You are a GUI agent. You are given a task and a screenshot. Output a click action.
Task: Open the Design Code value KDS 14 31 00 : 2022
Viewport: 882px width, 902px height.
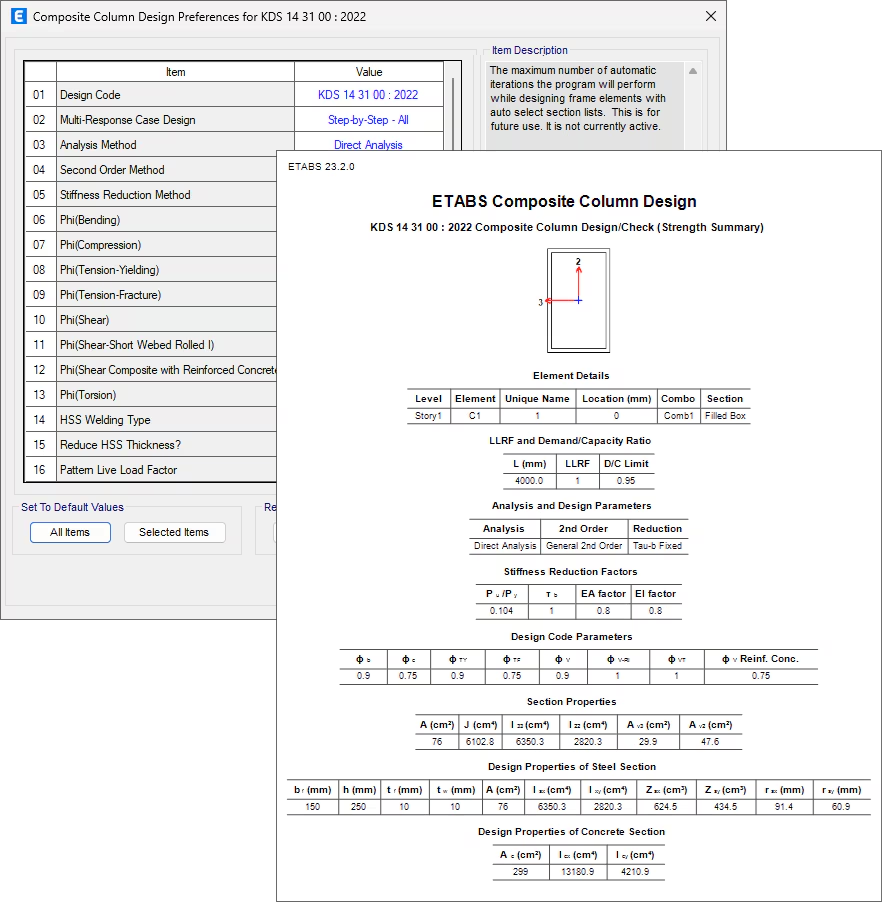368,95
